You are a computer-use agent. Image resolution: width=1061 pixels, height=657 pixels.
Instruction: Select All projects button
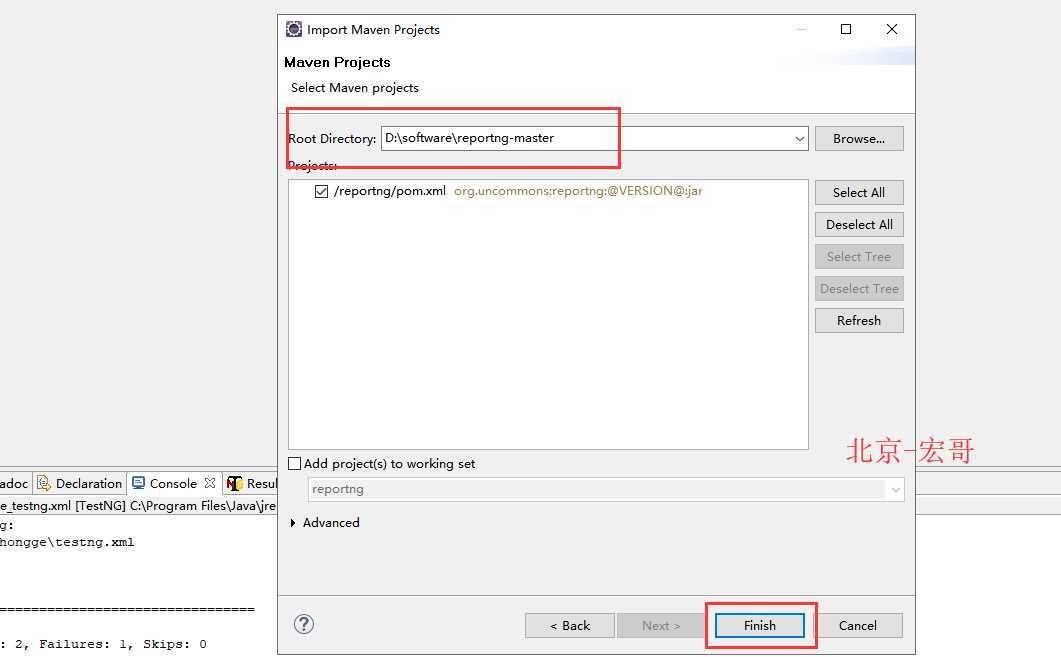click(859, 193)
